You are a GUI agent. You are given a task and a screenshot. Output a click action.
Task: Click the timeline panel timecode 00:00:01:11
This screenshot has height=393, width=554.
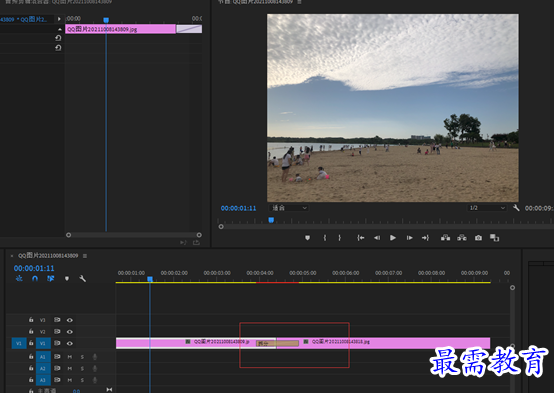pyautogui.click(x=34, y=268)
